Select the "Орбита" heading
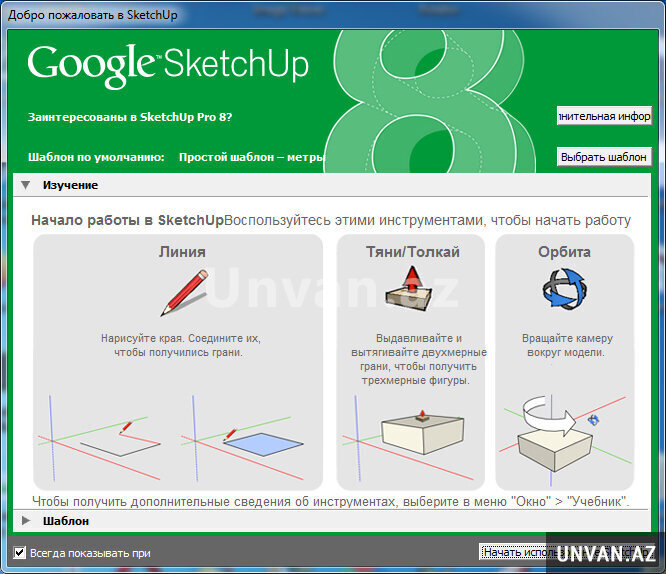This screenshot has width=666, height=574. (x=564, y=252)
